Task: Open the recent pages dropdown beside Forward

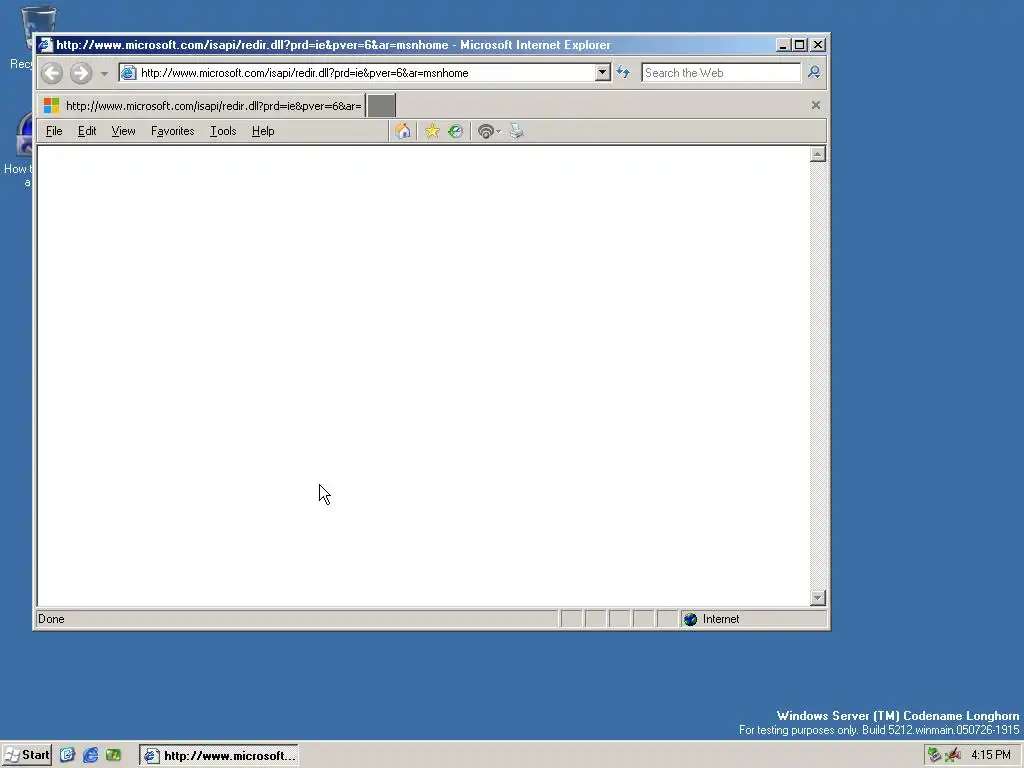Action: 104,73
